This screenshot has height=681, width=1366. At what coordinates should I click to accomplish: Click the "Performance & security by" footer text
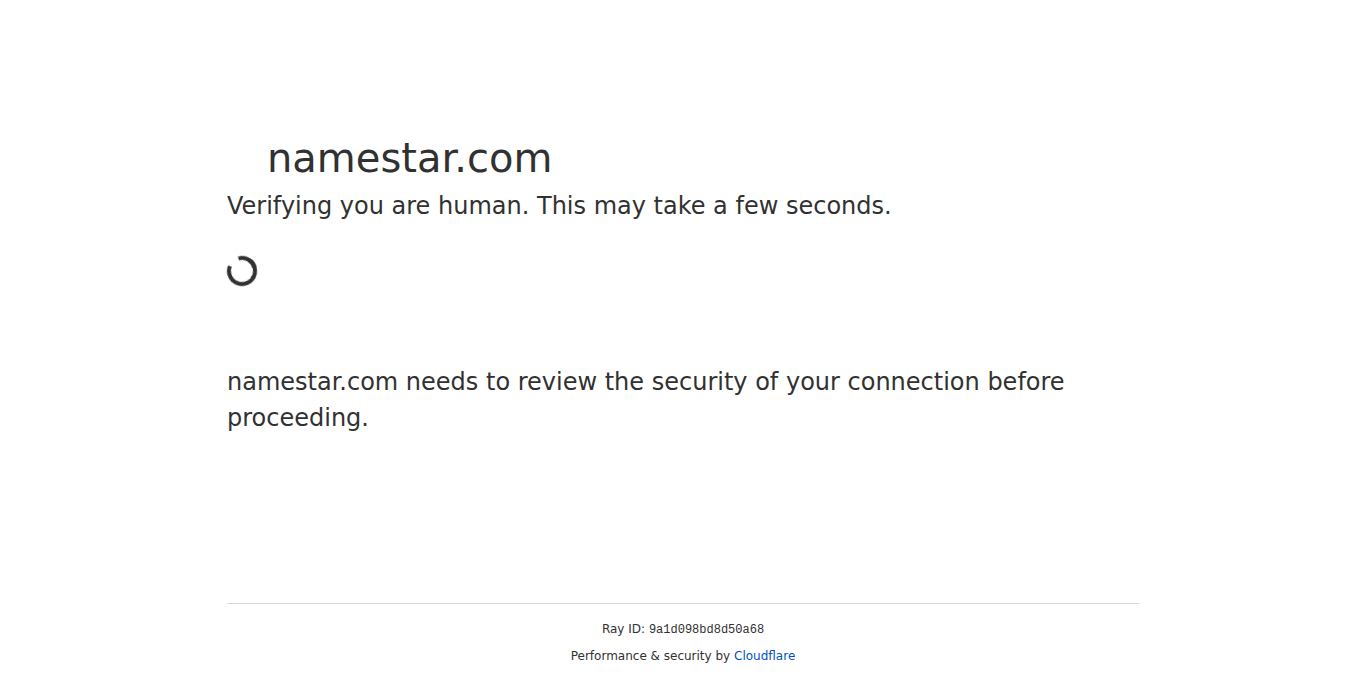[x=650, y=656]
